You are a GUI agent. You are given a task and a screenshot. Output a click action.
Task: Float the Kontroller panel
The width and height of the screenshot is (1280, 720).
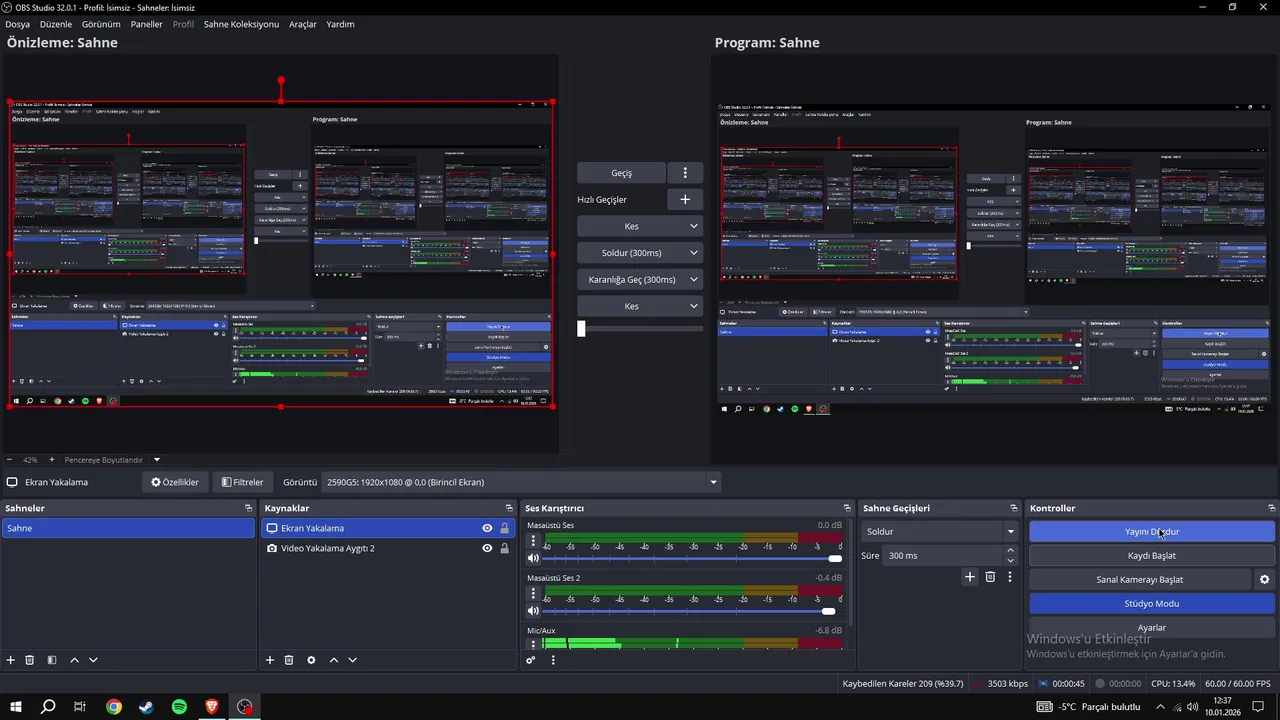[x=1271, y=508]
